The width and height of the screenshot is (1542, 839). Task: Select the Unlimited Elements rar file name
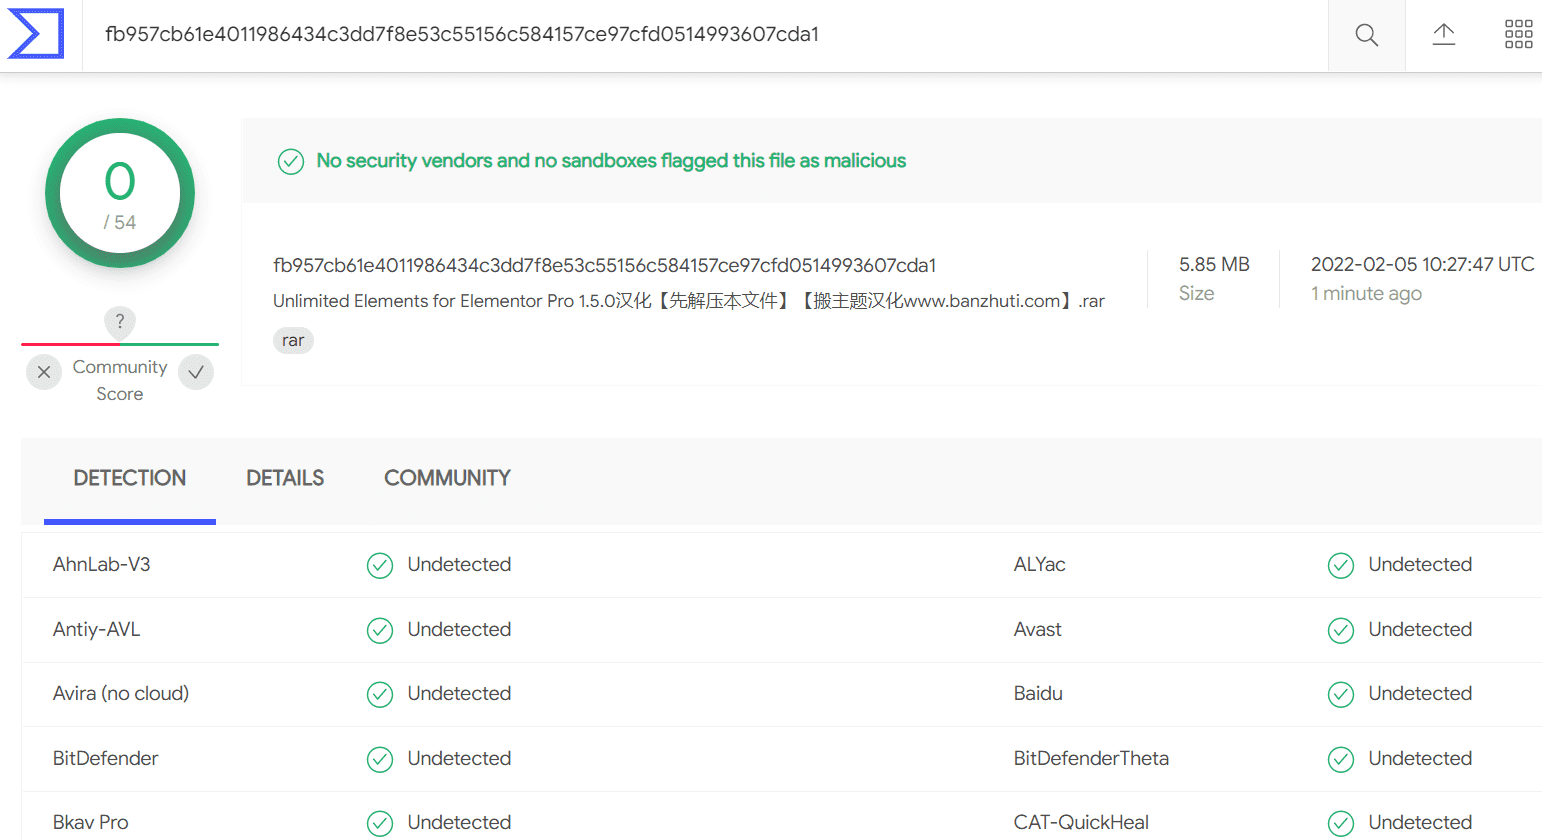point(689,301)
